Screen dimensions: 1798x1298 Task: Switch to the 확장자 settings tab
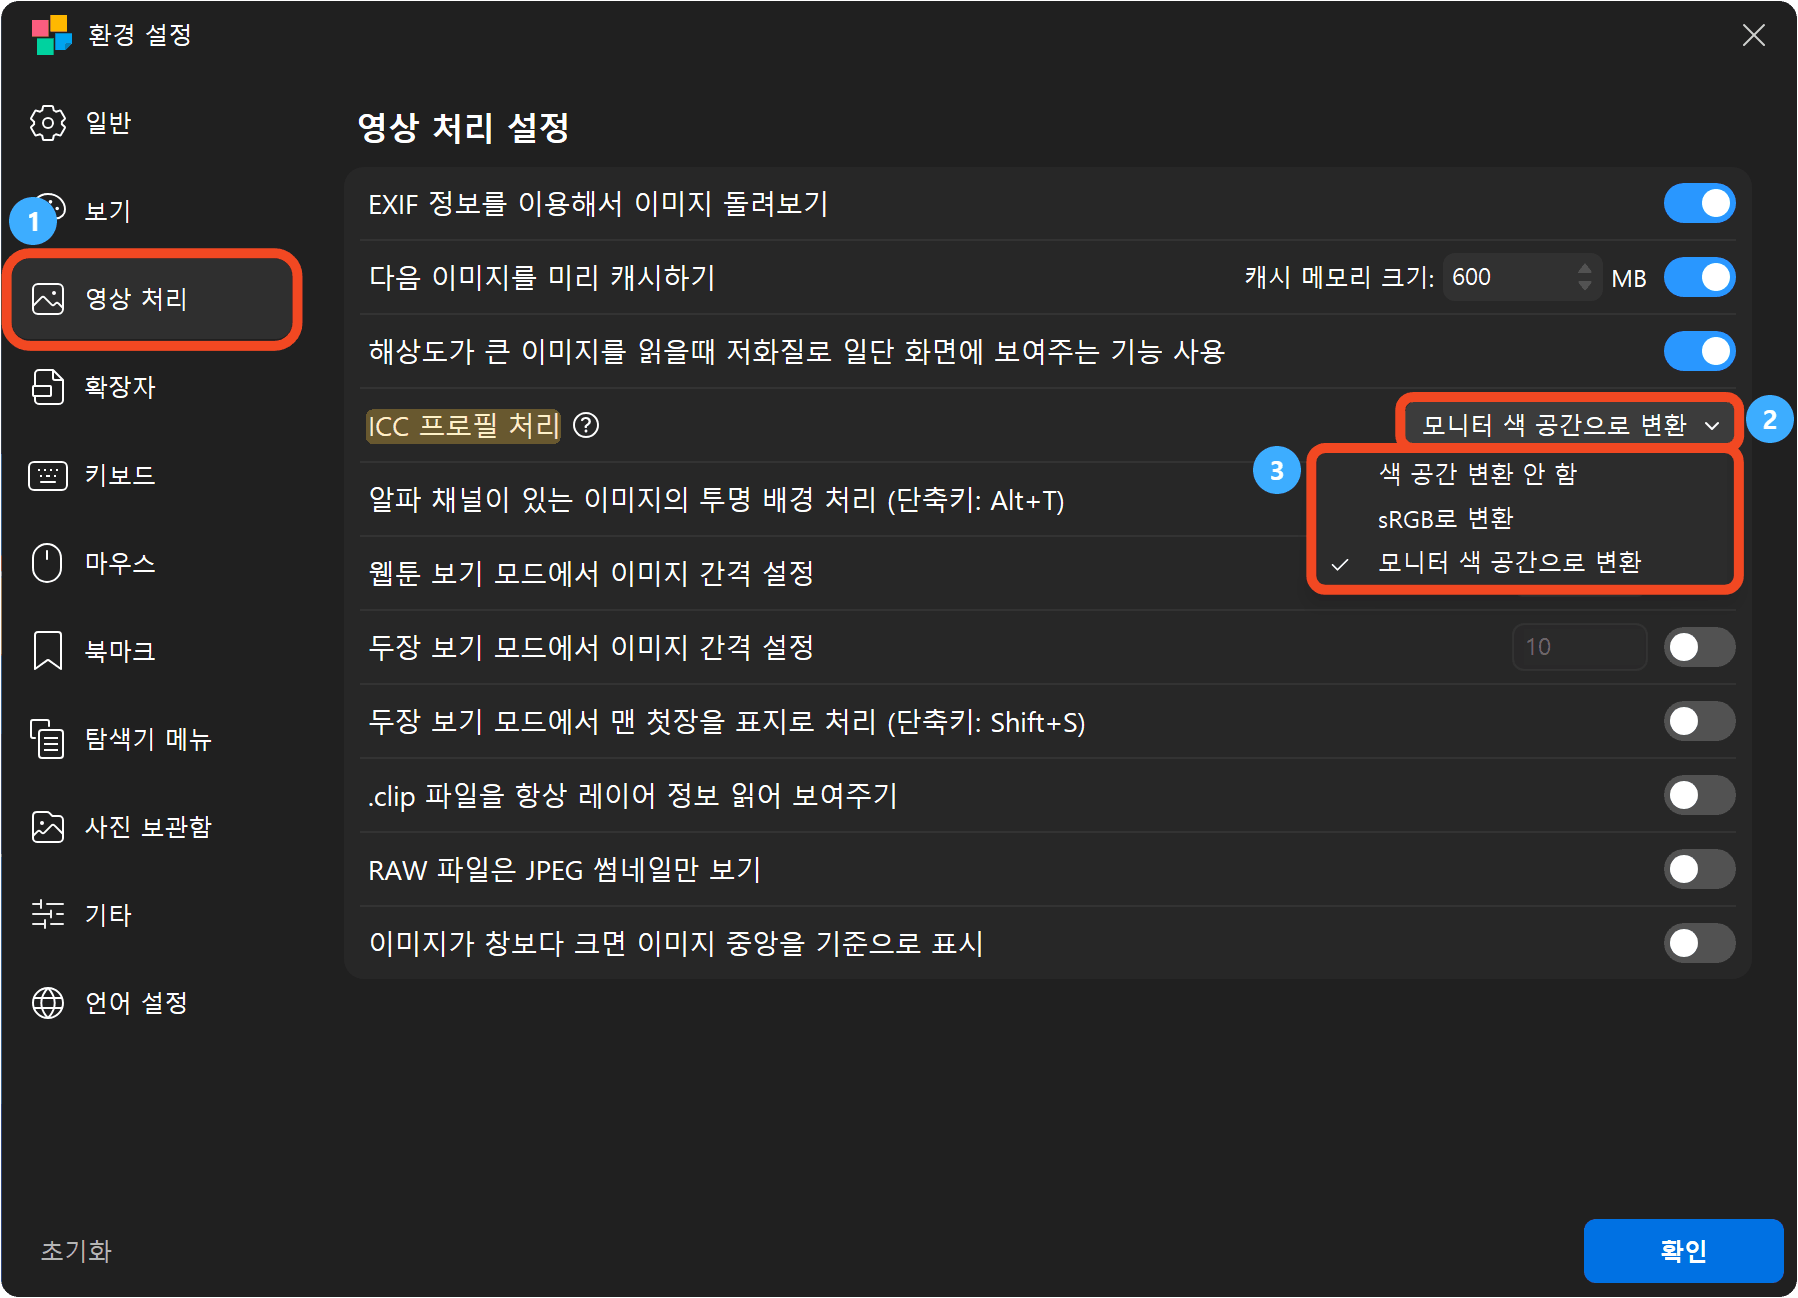(153, 387)
